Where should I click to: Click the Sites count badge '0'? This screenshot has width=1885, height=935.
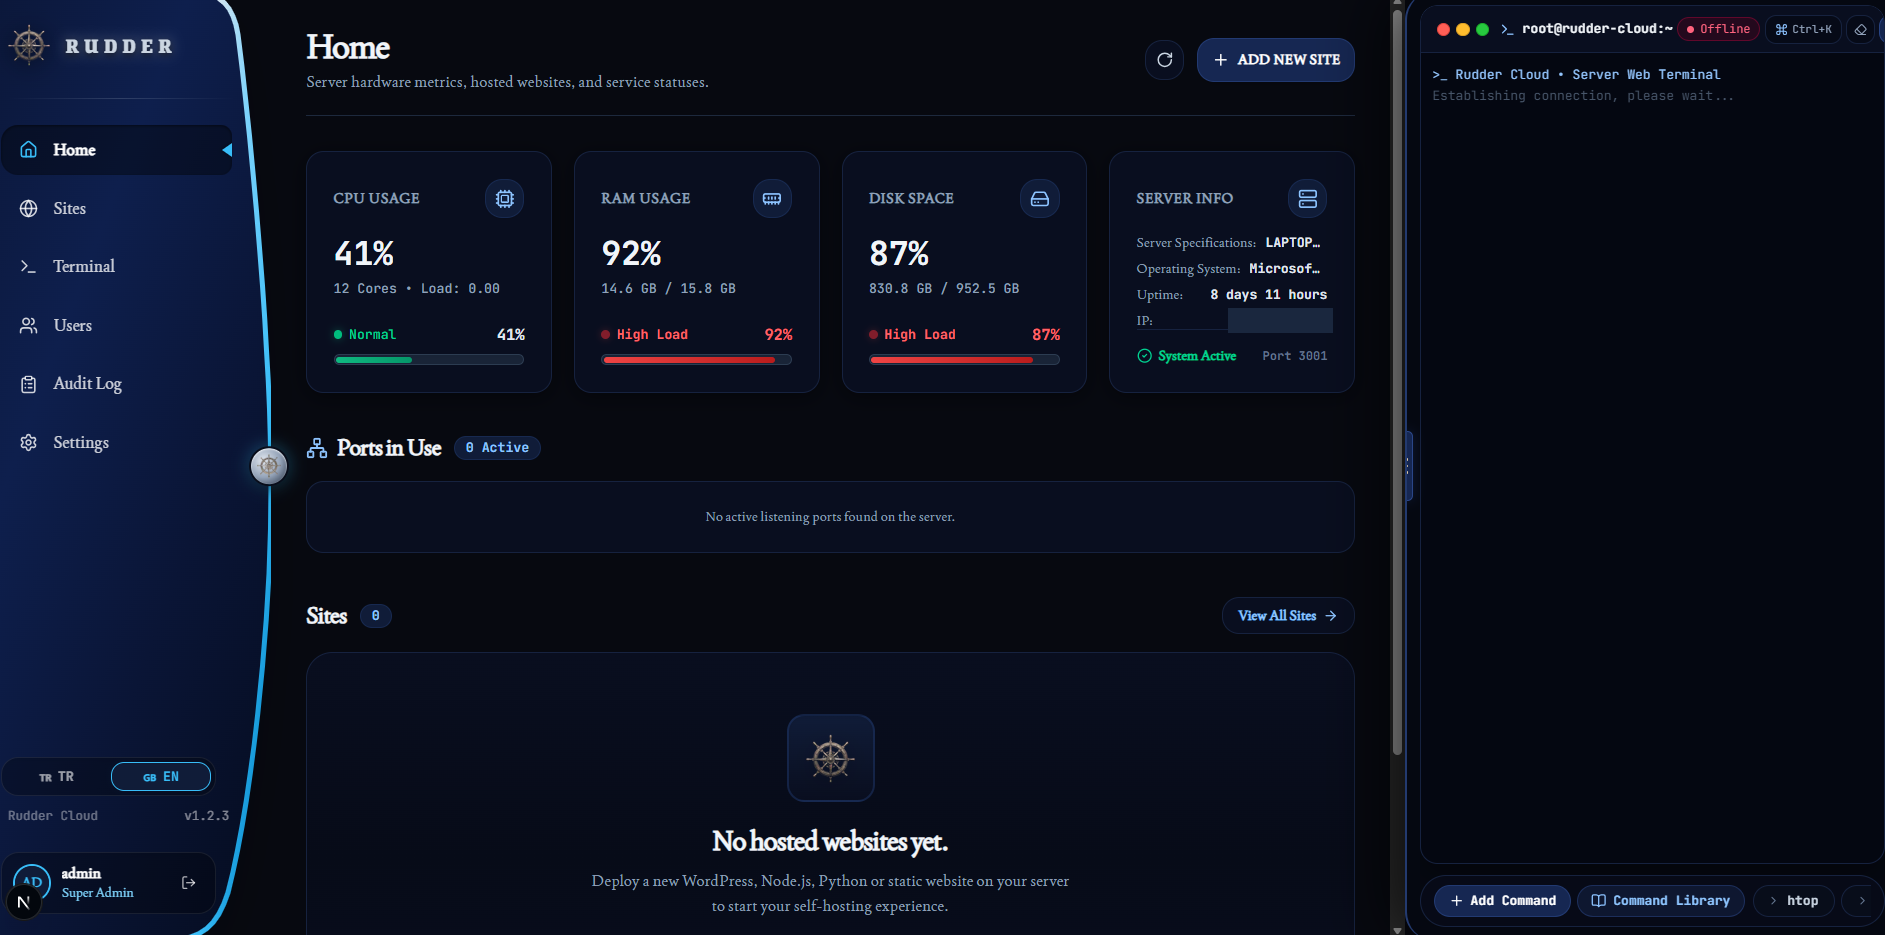pos(376,616)
